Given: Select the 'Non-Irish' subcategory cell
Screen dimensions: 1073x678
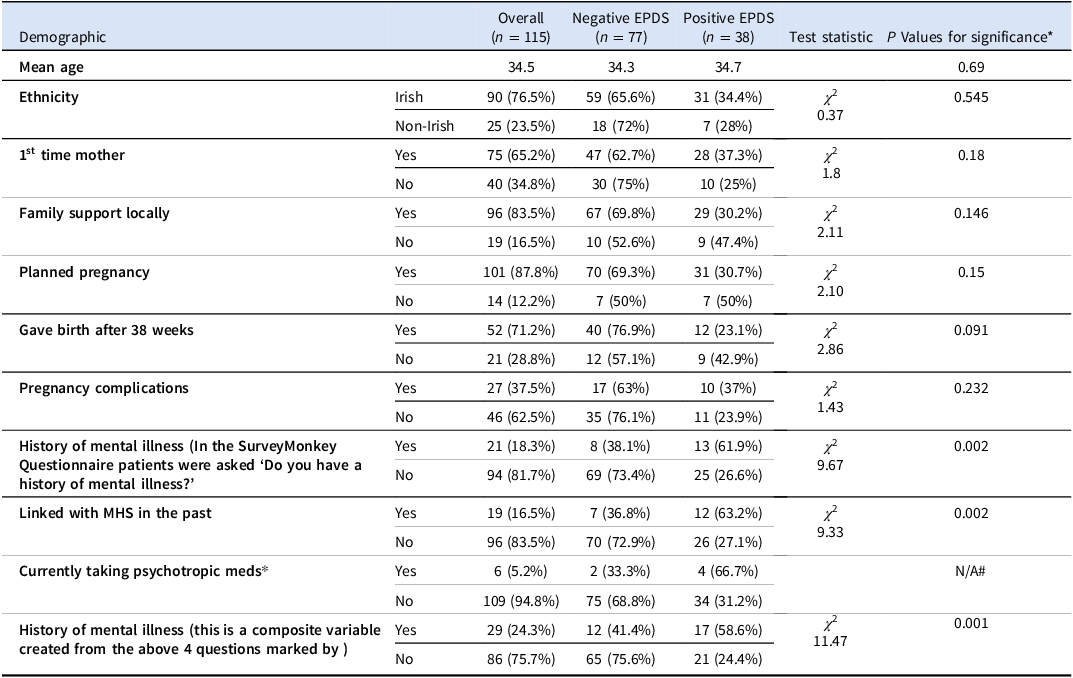Looking at the screenshot, I should [425, 126].
